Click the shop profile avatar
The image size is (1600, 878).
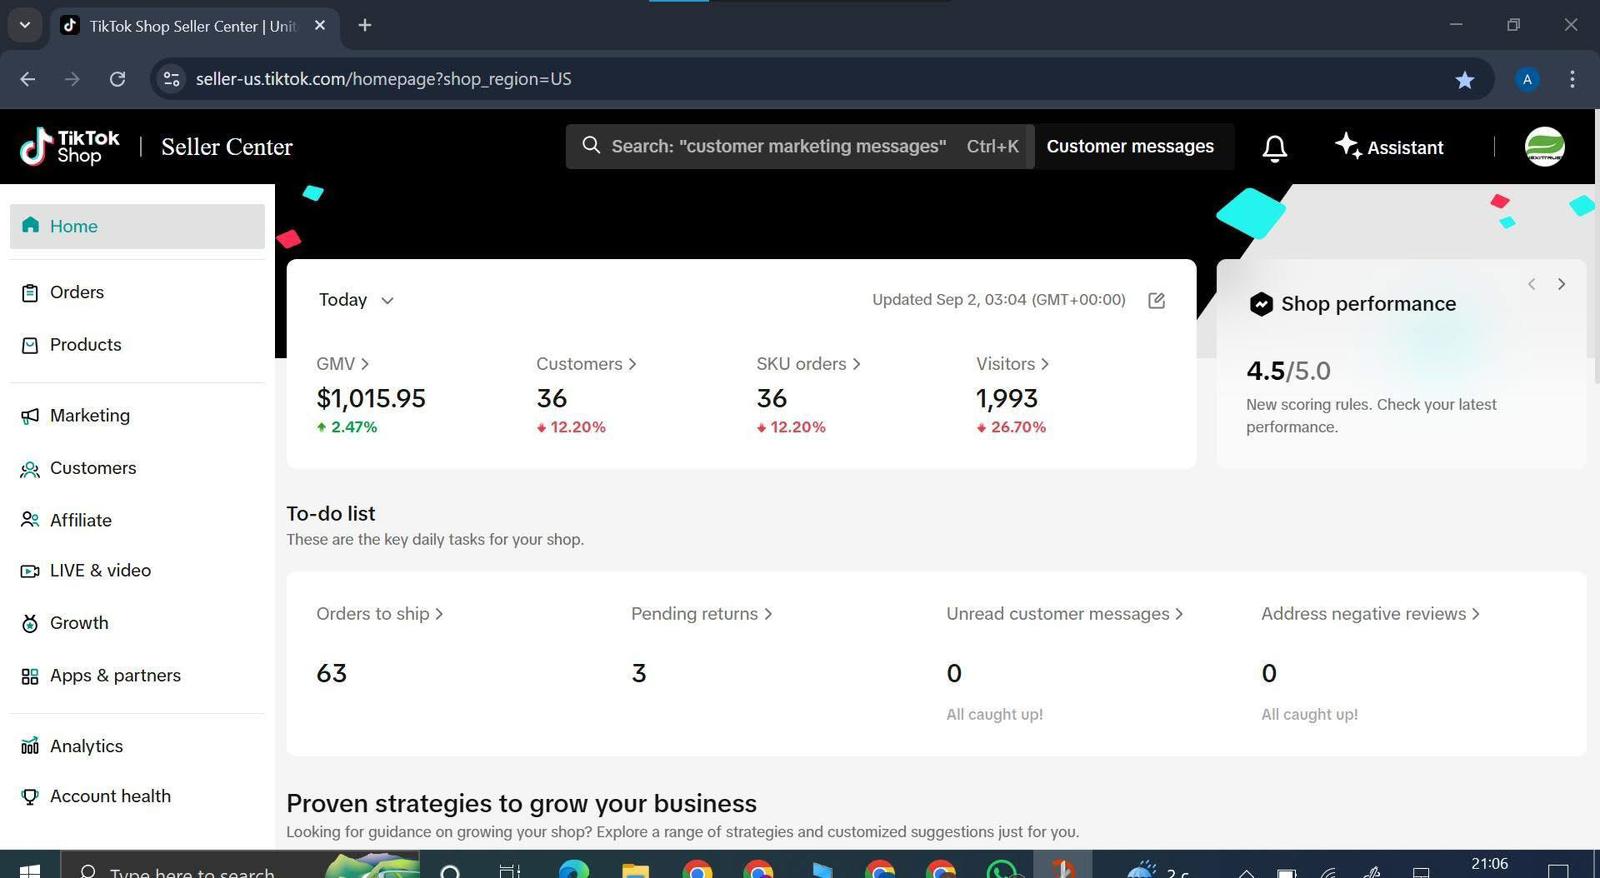click(x=1544, y=147)
